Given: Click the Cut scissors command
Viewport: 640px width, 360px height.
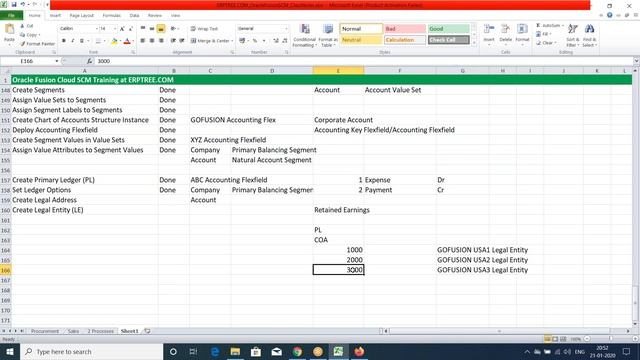Looking at the screenshot, I should [x=27, y=26].
